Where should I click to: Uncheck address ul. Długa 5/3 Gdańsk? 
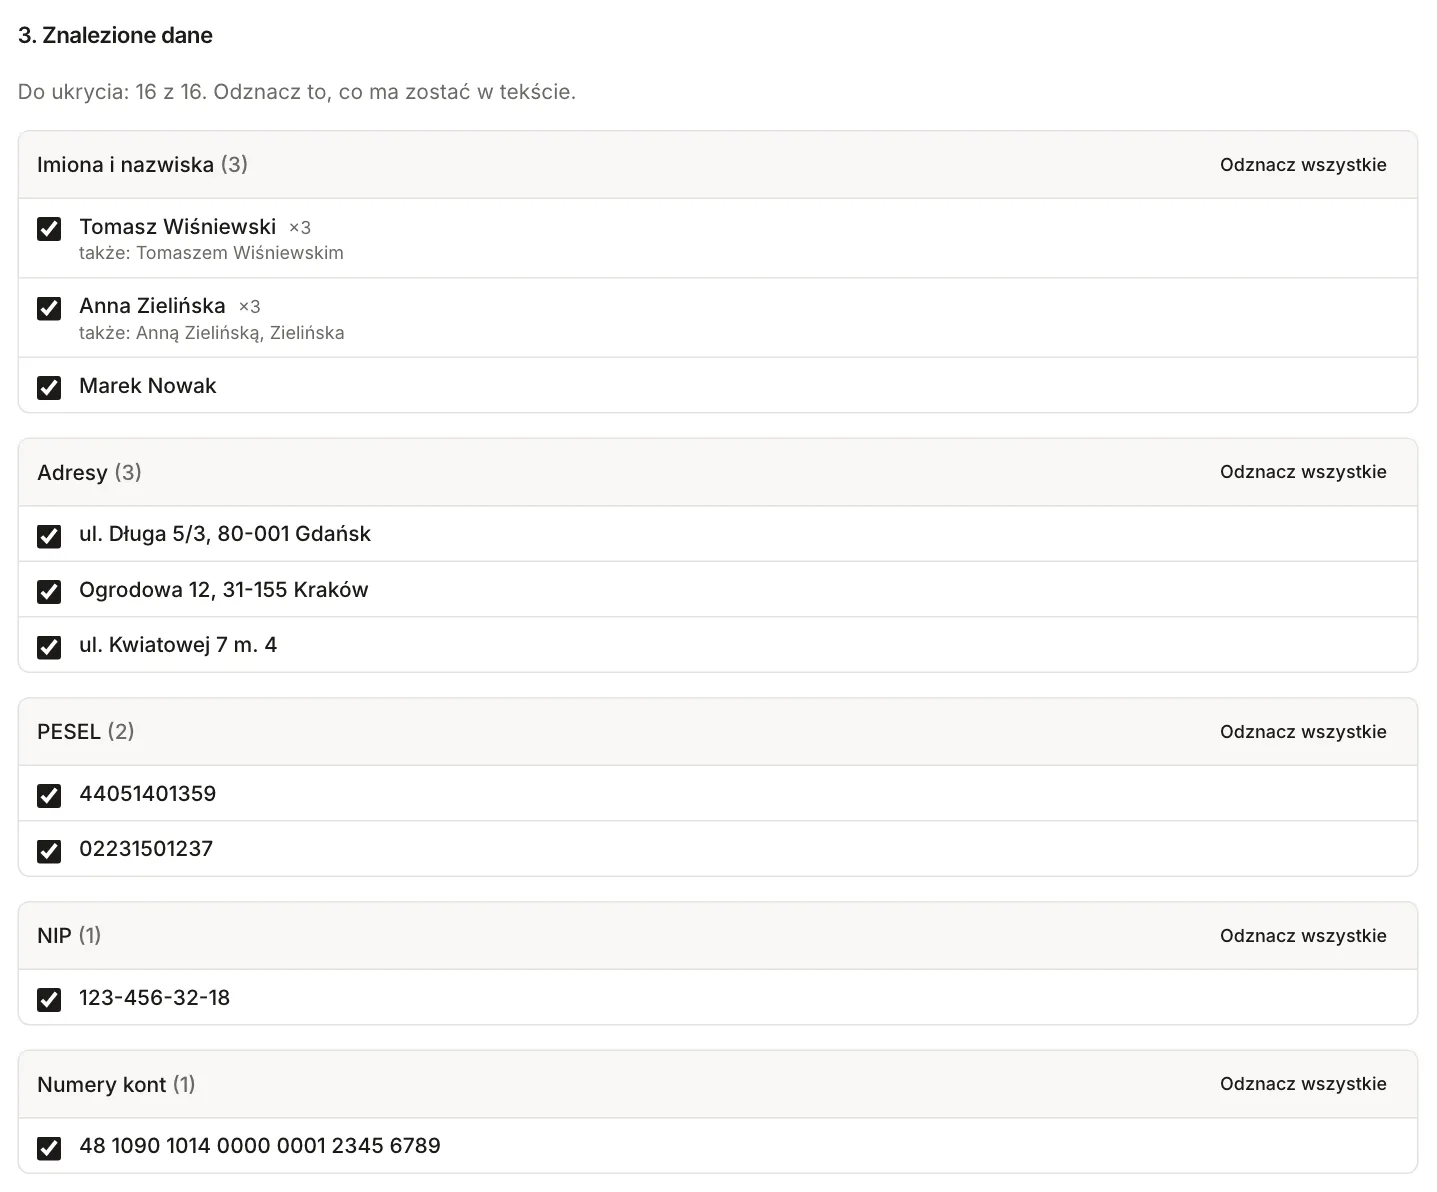coord(49,536)
